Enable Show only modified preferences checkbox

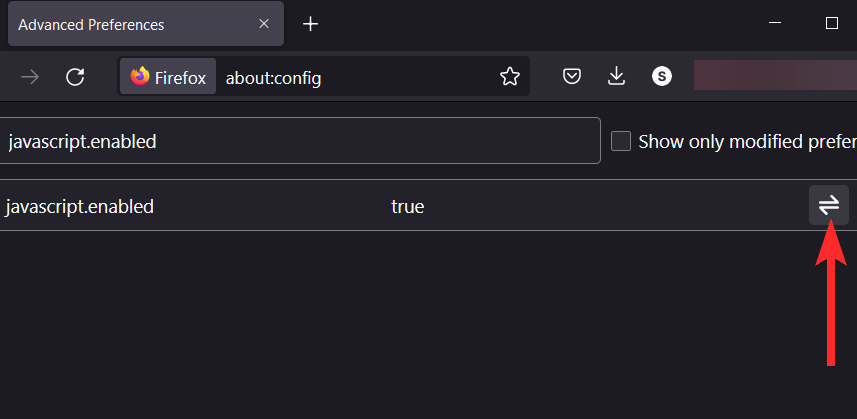621,141
